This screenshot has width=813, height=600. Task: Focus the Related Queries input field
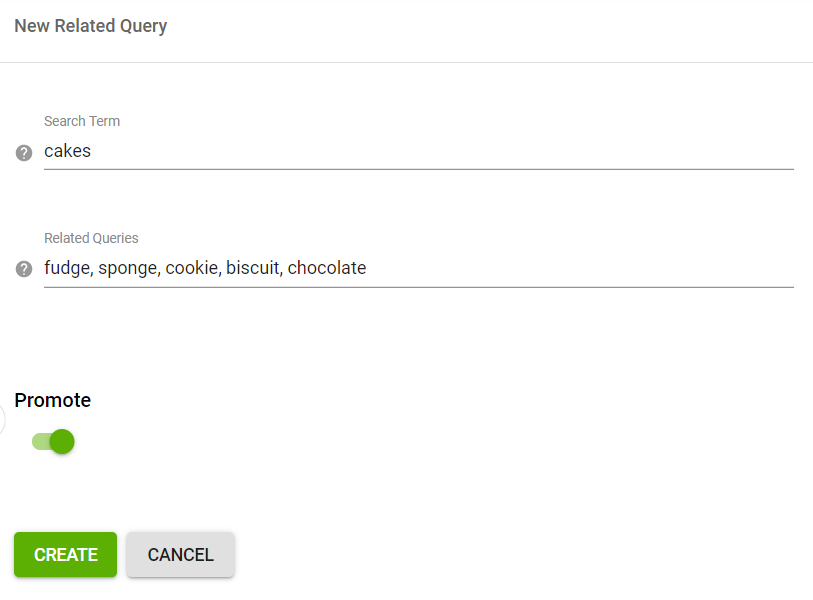[x=418, y=268]
